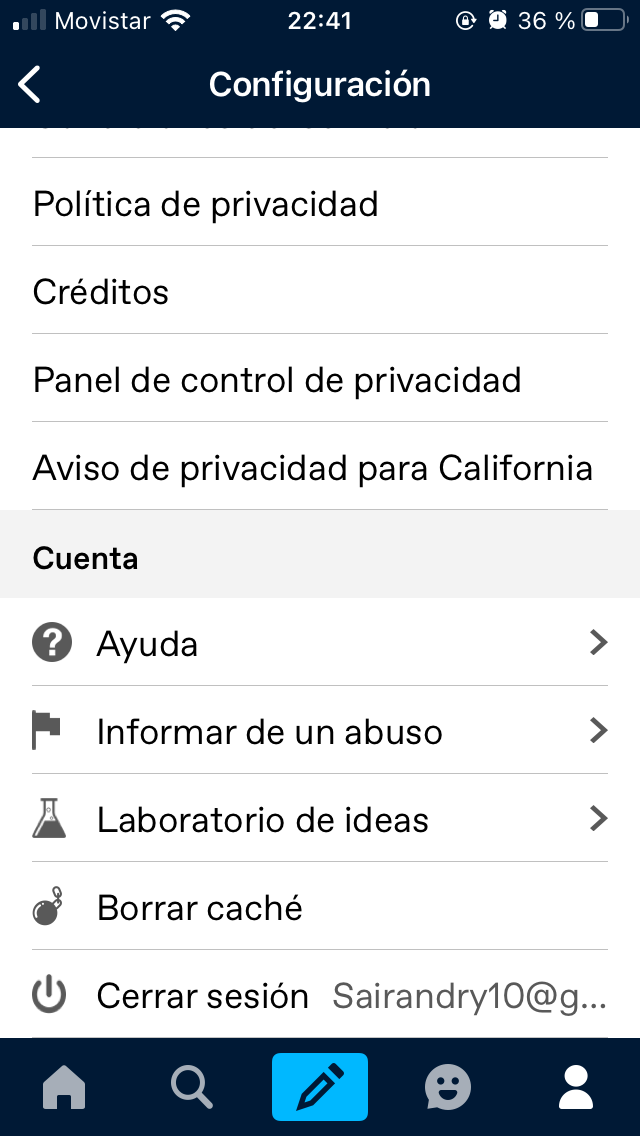Open the Search magnifier tab
Screen dimensions: 640x1136
tap(192, 1086)
